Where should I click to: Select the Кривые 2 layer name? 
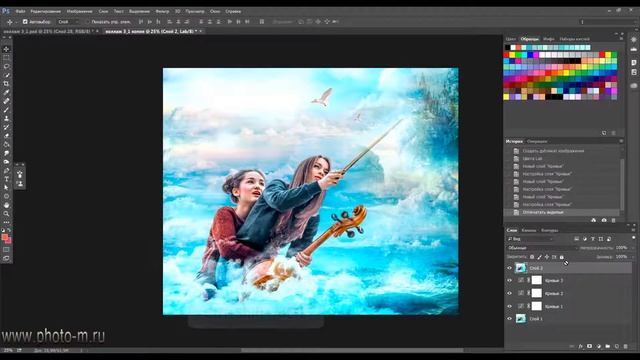pyautogui.click(x=554, y=293)
